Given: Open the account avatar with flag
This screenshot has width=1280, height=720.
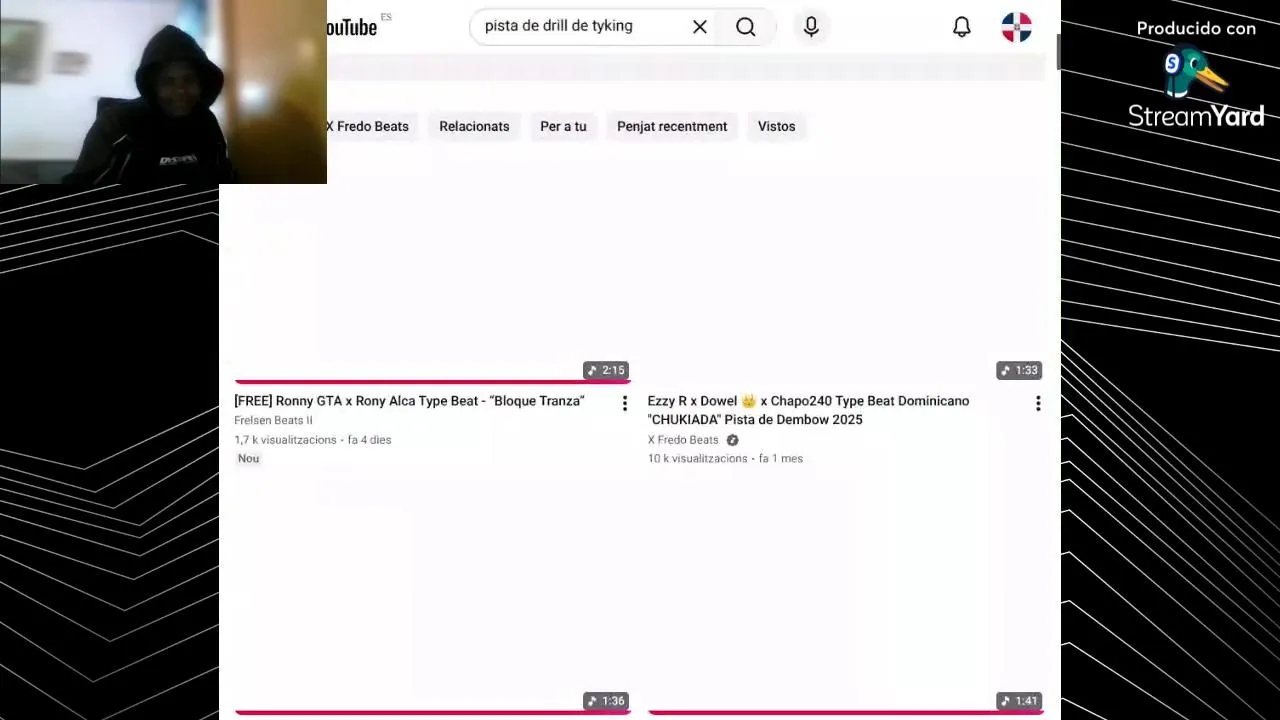Looking at the screenshot, I should point(1016,27).
